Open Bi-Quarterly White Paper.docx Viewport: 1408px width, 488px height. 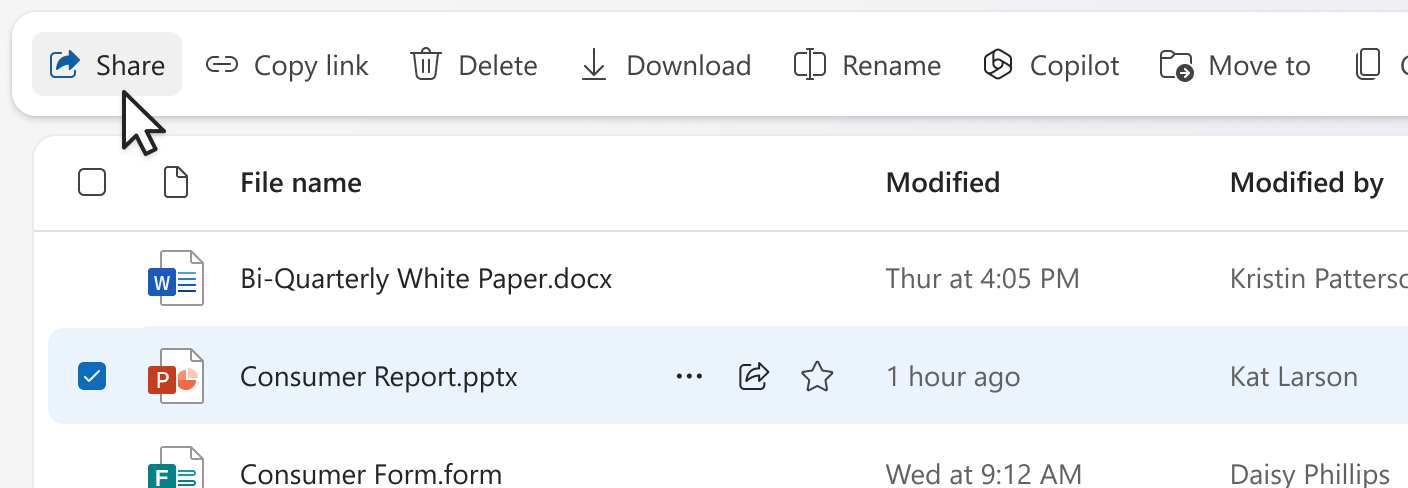[x=426, y=278]
